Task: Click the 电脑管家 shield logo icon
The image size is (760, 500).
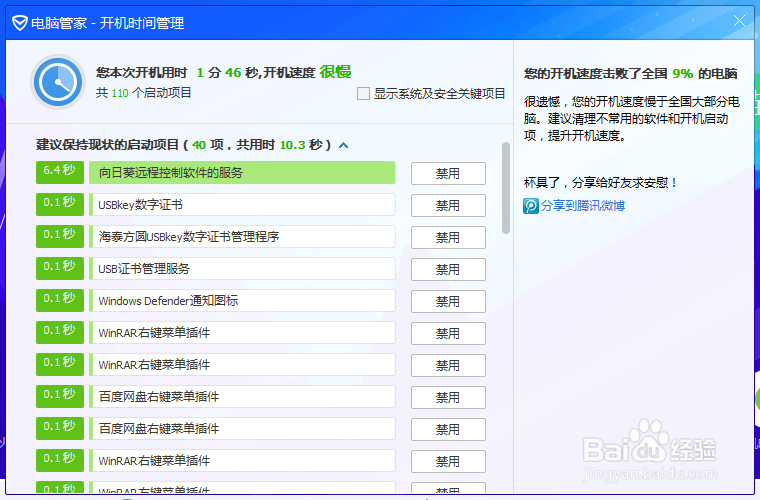Action: (20, 23)
